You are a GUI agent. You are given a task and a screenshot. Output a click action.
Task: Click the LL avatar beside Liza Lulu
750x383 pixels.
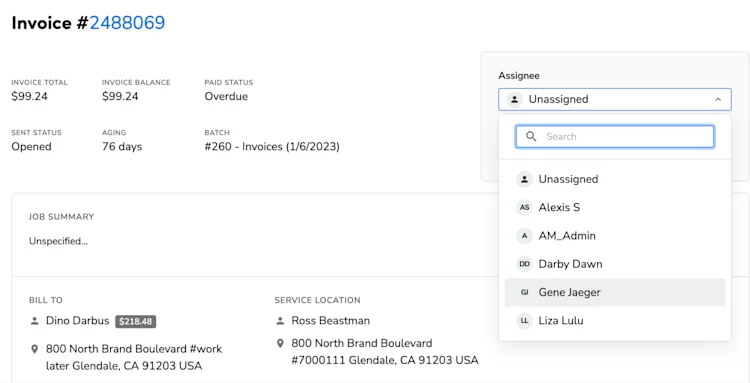point(524,320)
